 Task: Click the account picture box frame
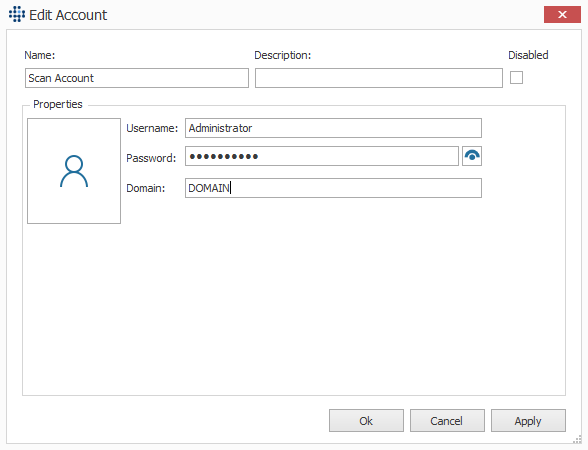pyautogui.click(x=74, y=171)
